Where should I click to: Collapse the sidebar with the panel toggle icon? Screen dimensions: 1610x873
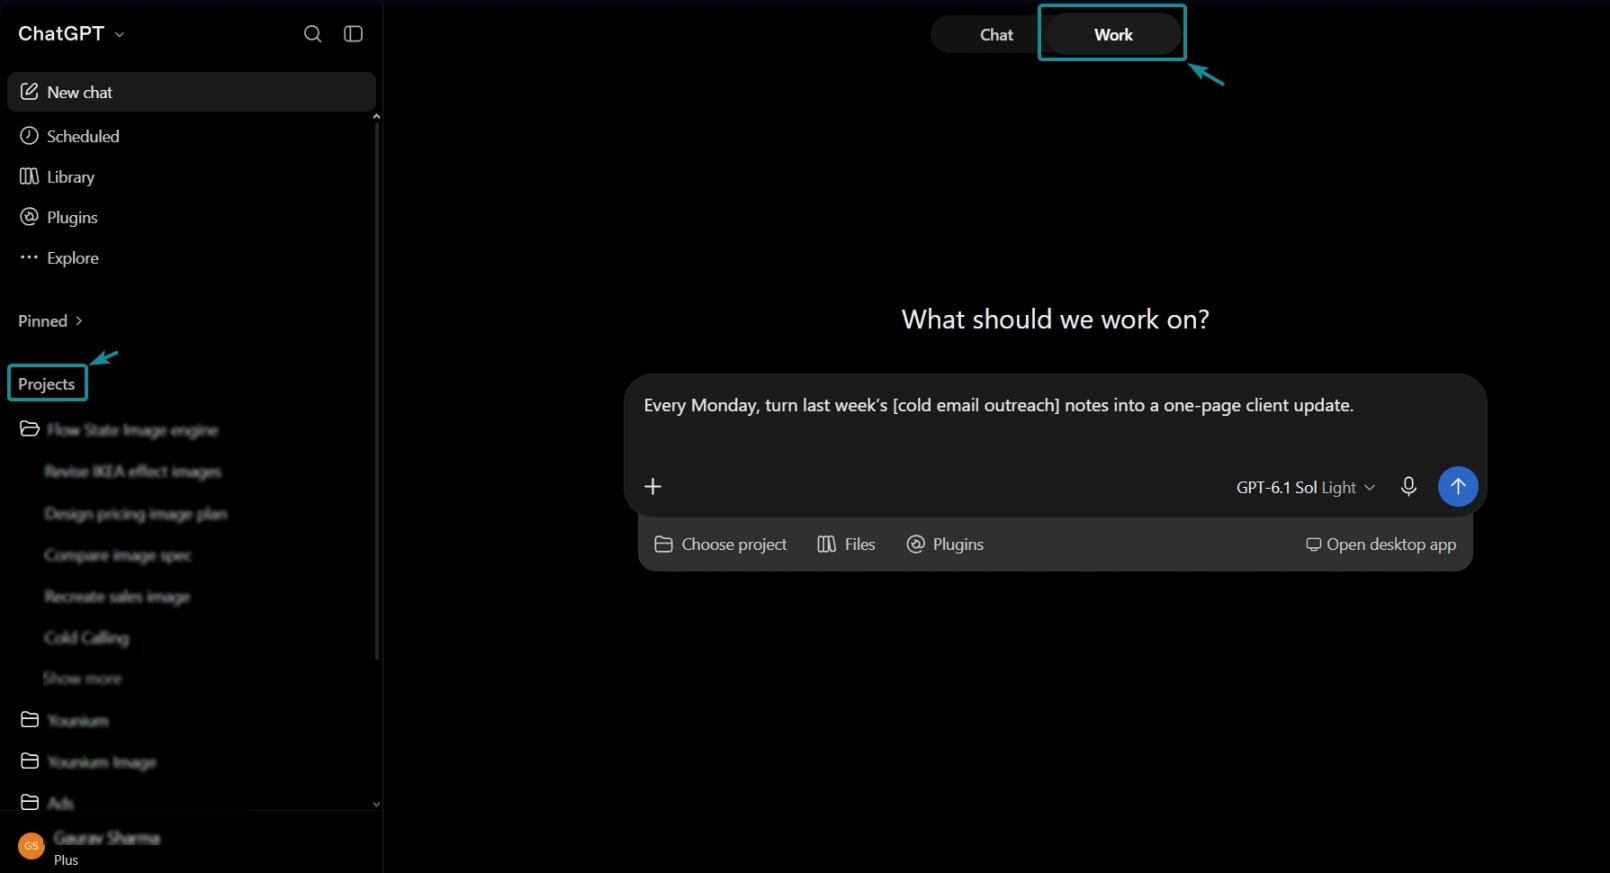click(353, 34)
